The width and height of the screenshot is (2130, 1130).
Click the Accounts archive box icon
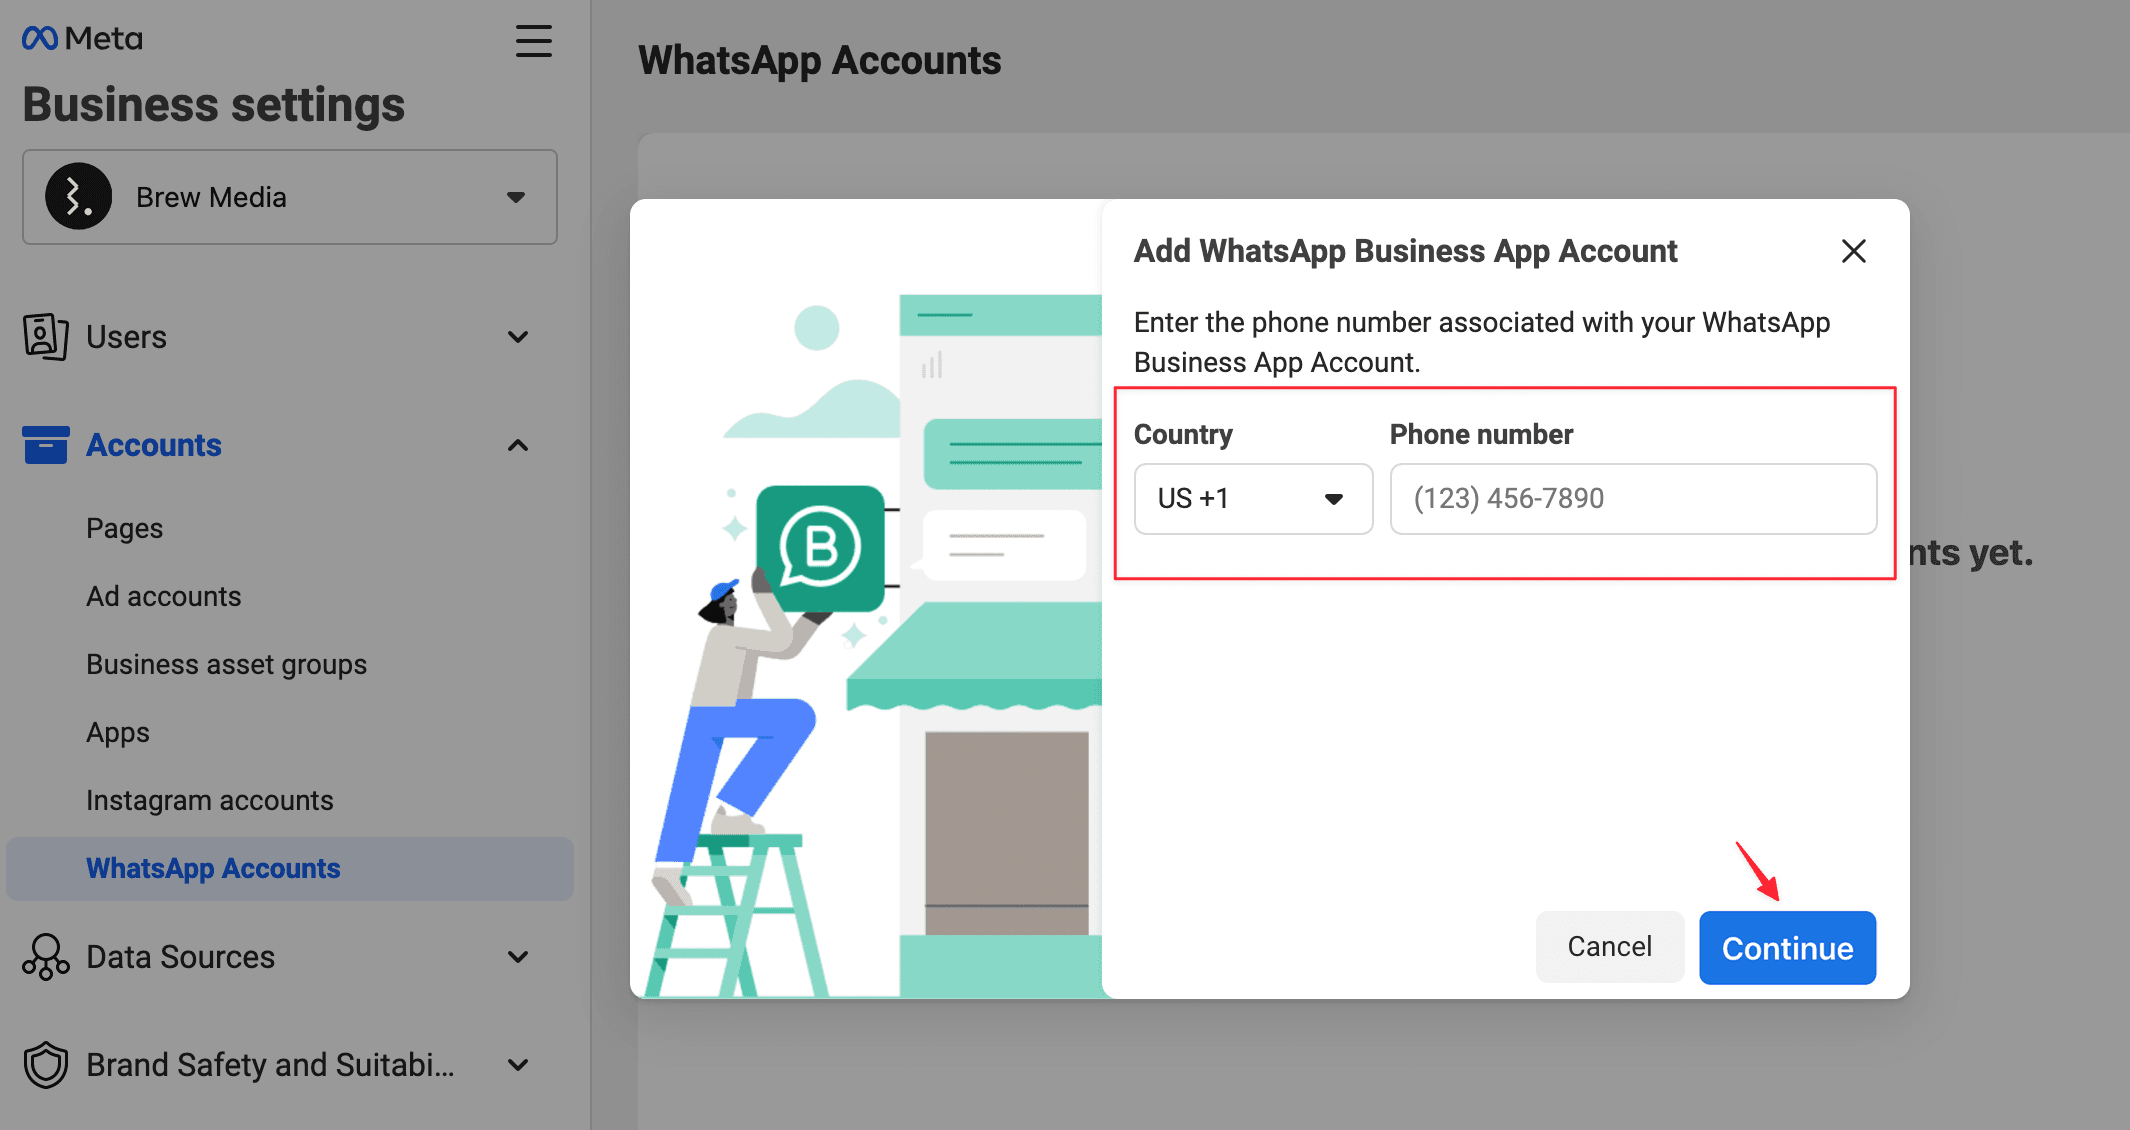[x=46, y=445]
